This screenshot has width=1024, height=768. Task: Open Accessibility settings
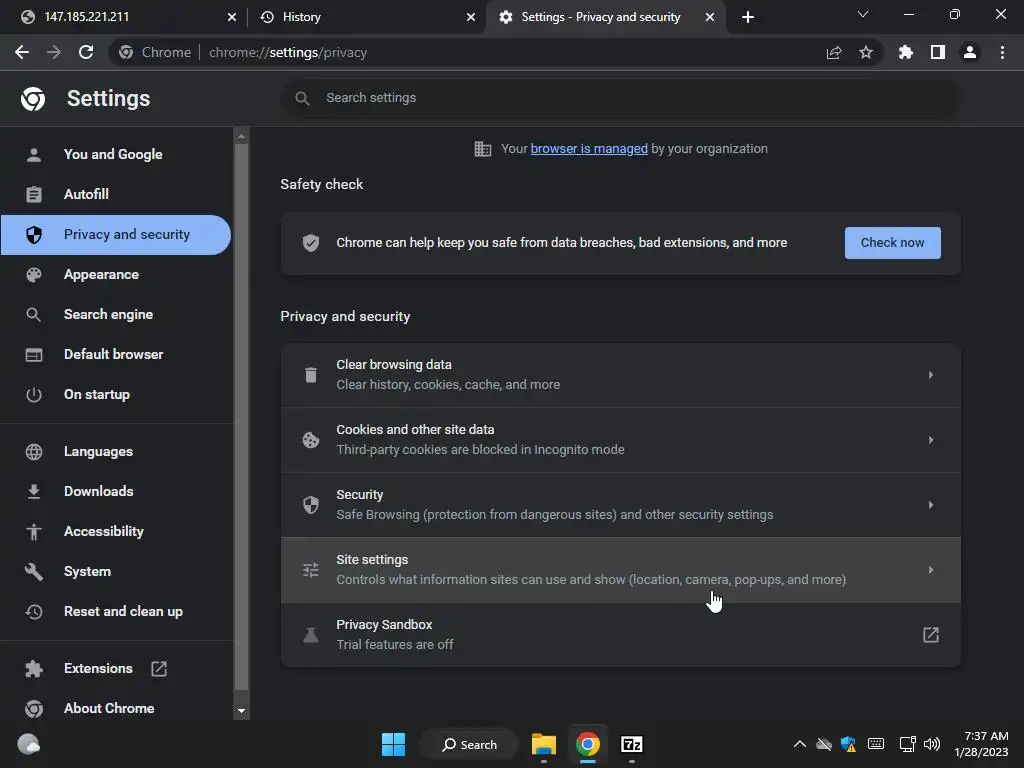click(x=116, y=531)
